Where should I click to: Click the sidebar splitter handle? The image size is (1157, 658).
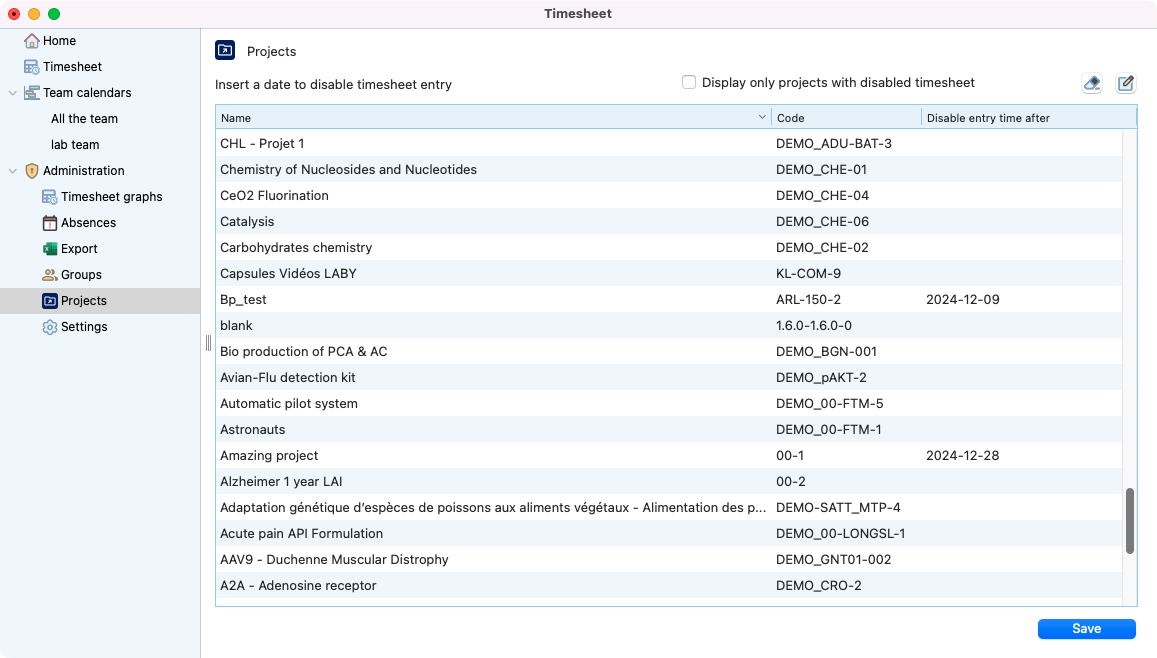(x=208, y=343)
